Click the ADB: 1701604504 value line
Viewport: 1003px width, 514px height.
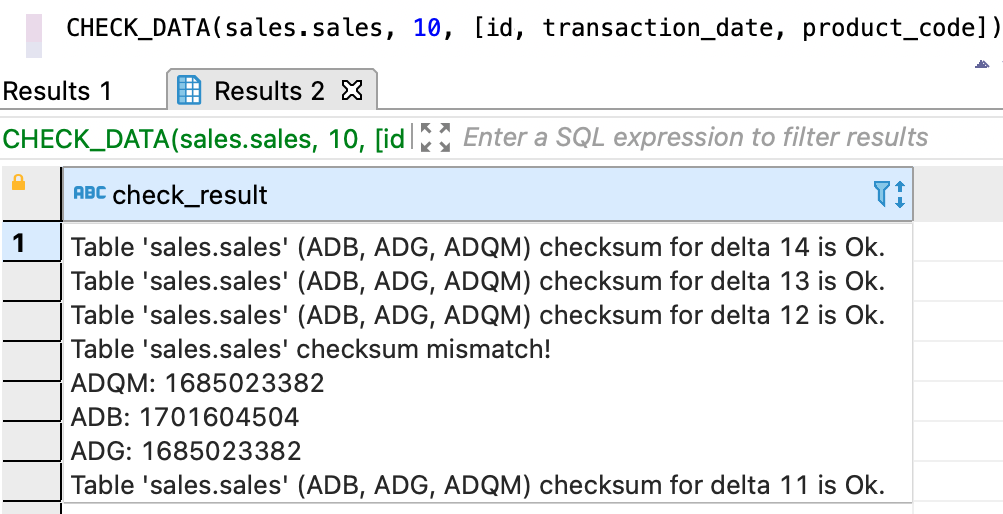tap(185, 417)
